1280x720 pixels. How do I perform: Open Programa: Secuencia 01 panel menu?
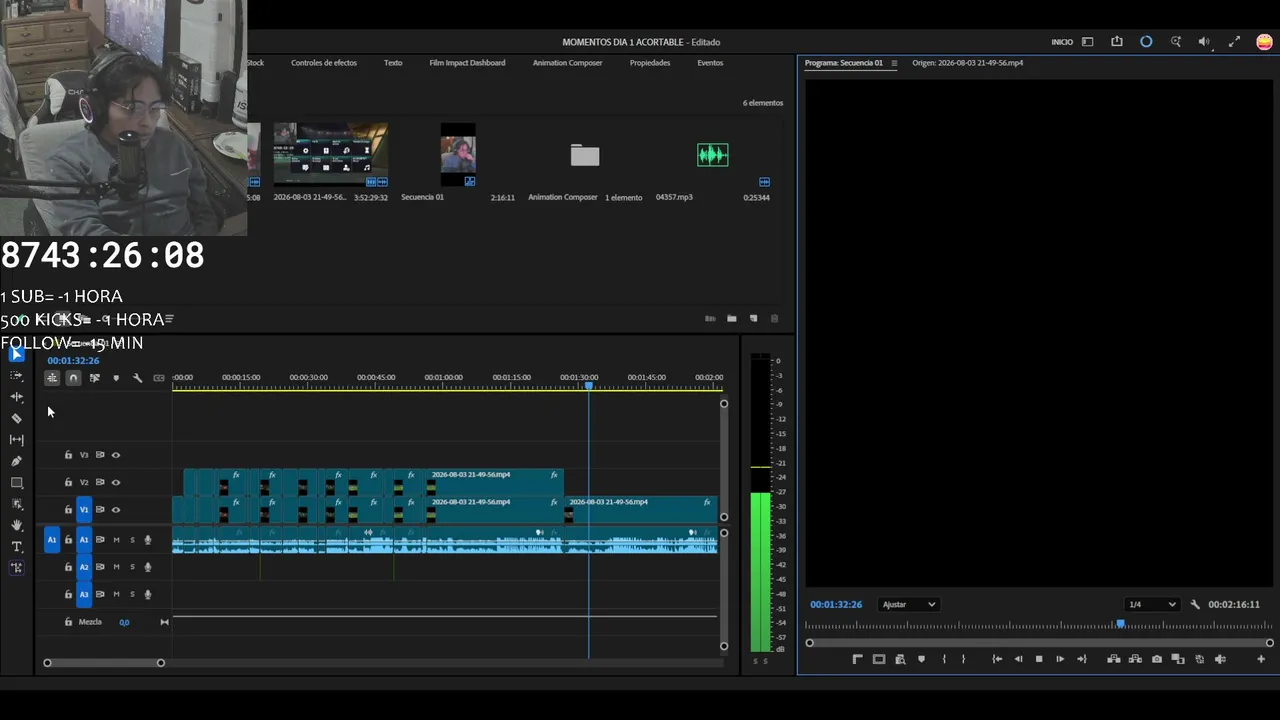(x=894, y=63)
